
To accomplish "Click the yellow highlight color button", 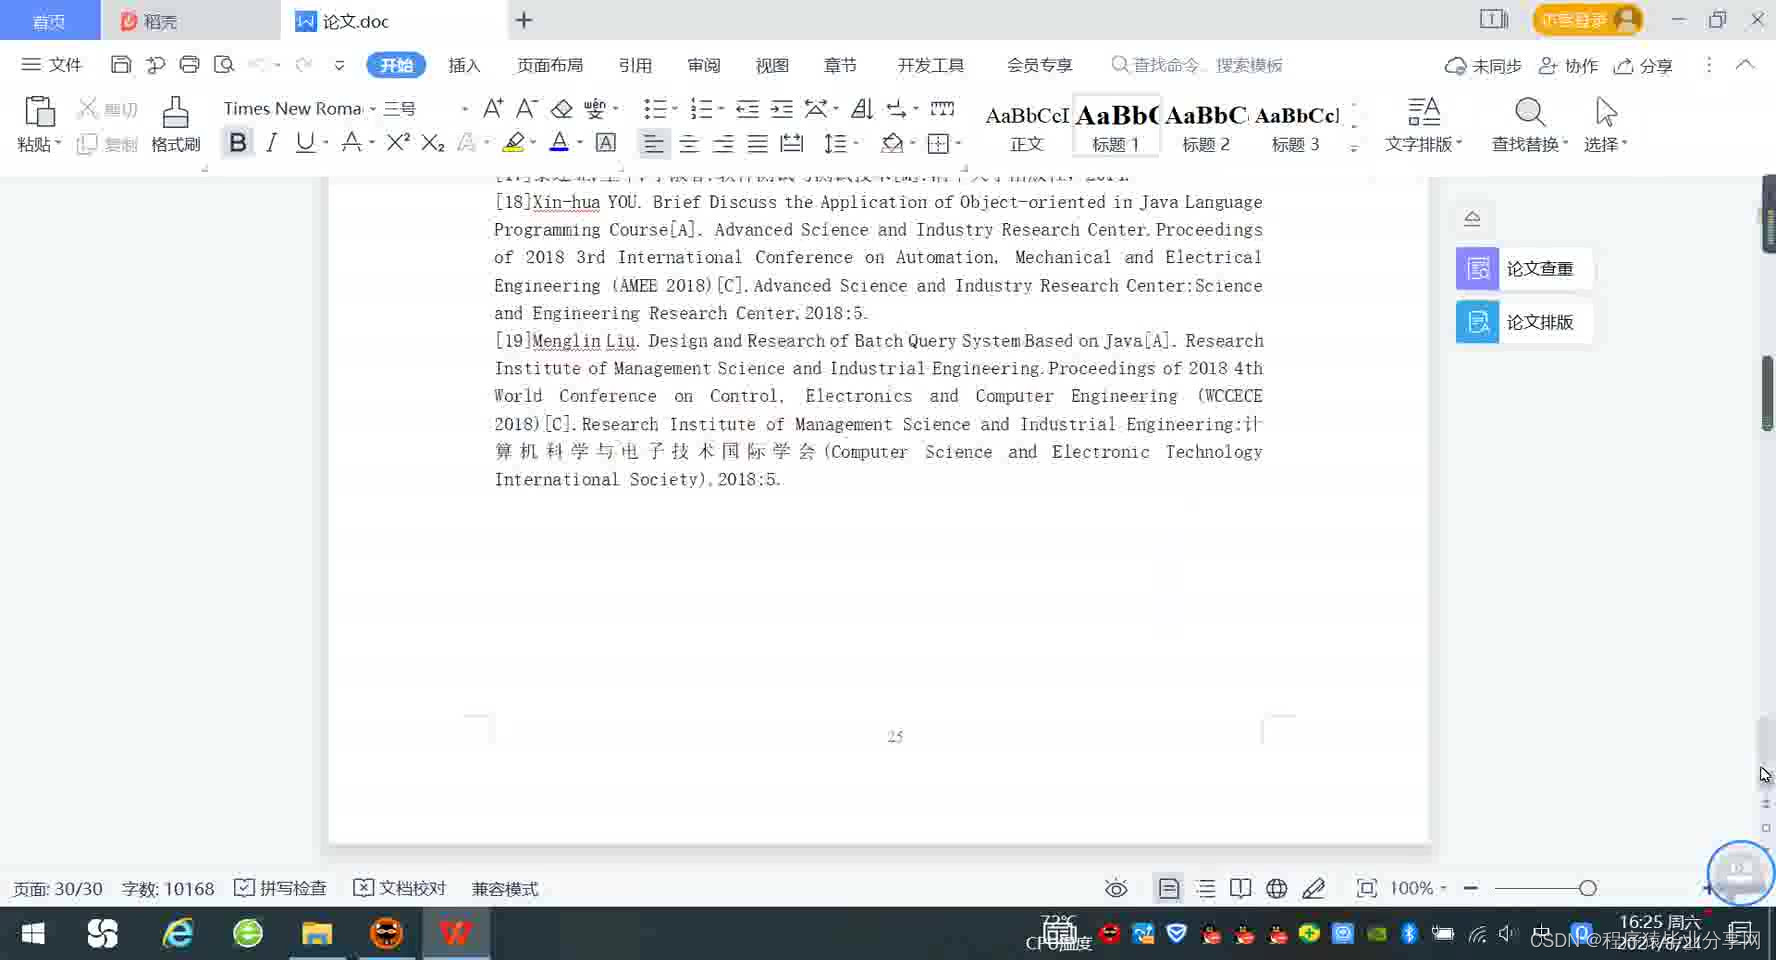I will click(x=514, y=143).
